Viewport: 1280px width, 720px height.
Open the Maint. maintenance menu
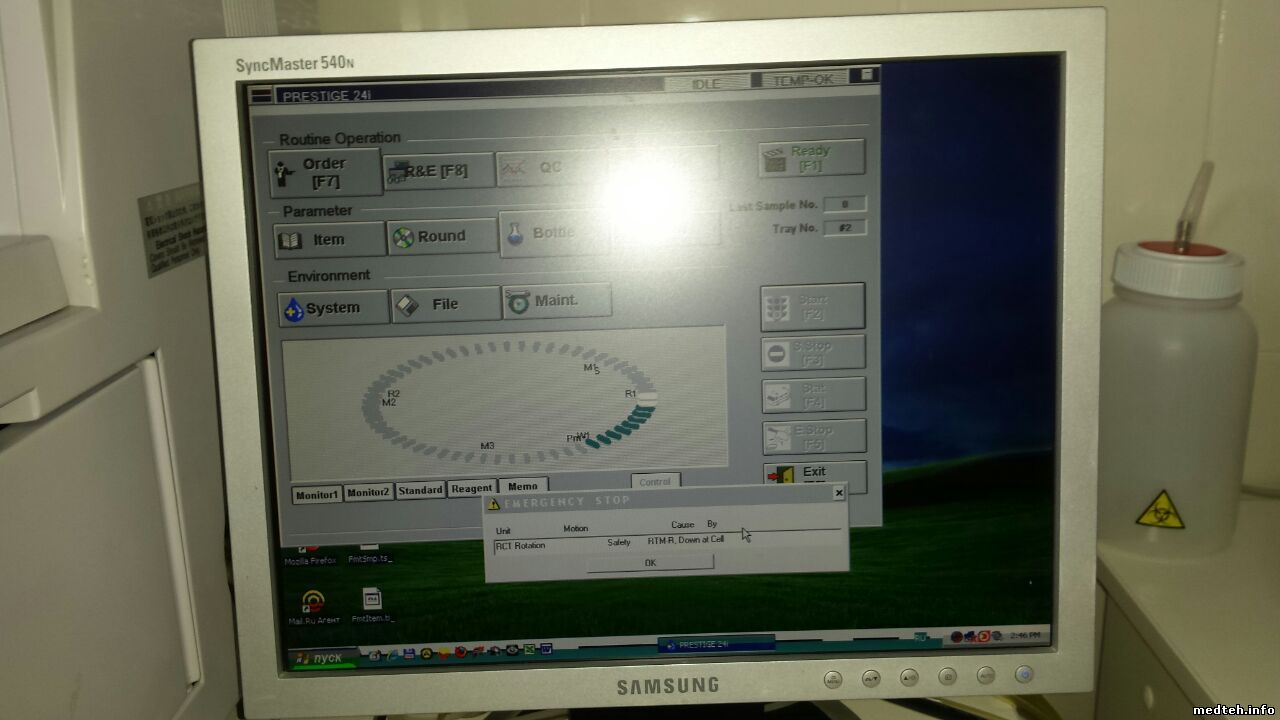556,301
